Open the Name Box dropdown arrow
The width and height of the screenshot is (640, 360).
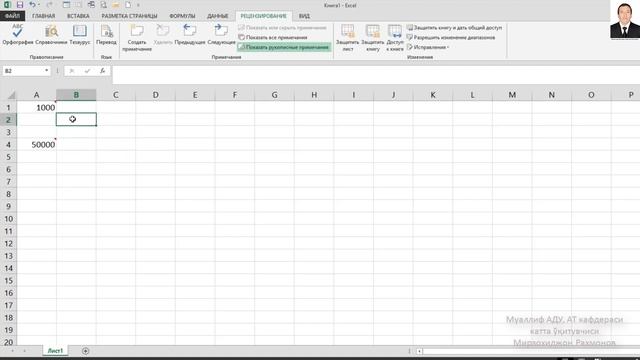tap(47, 71)
